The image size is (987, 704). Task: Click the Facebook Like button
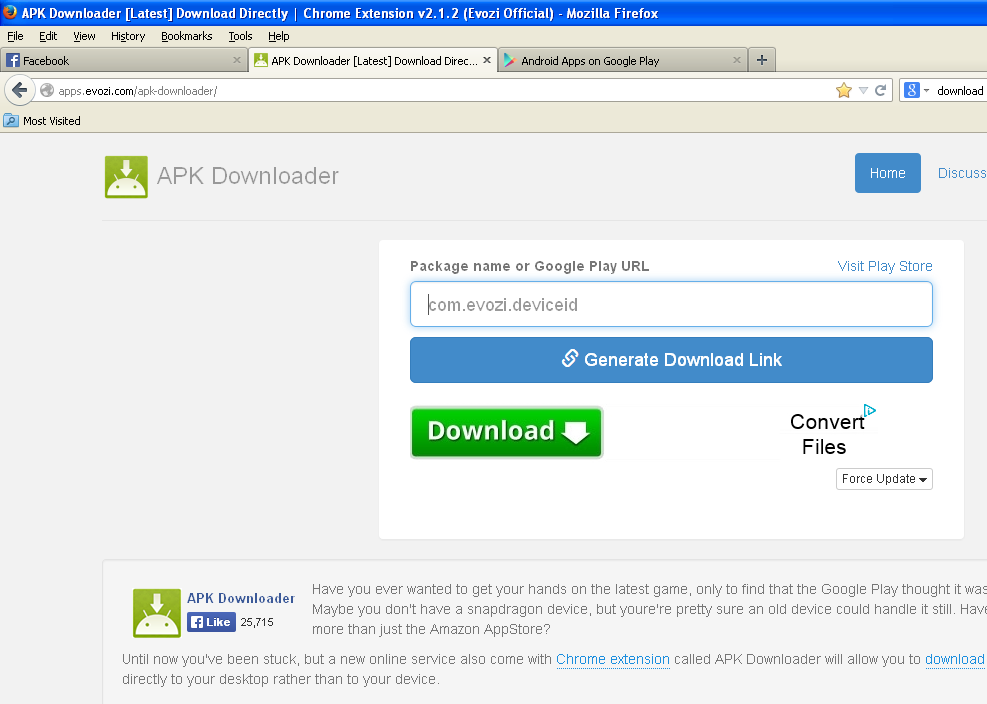(x=212, y=622)
